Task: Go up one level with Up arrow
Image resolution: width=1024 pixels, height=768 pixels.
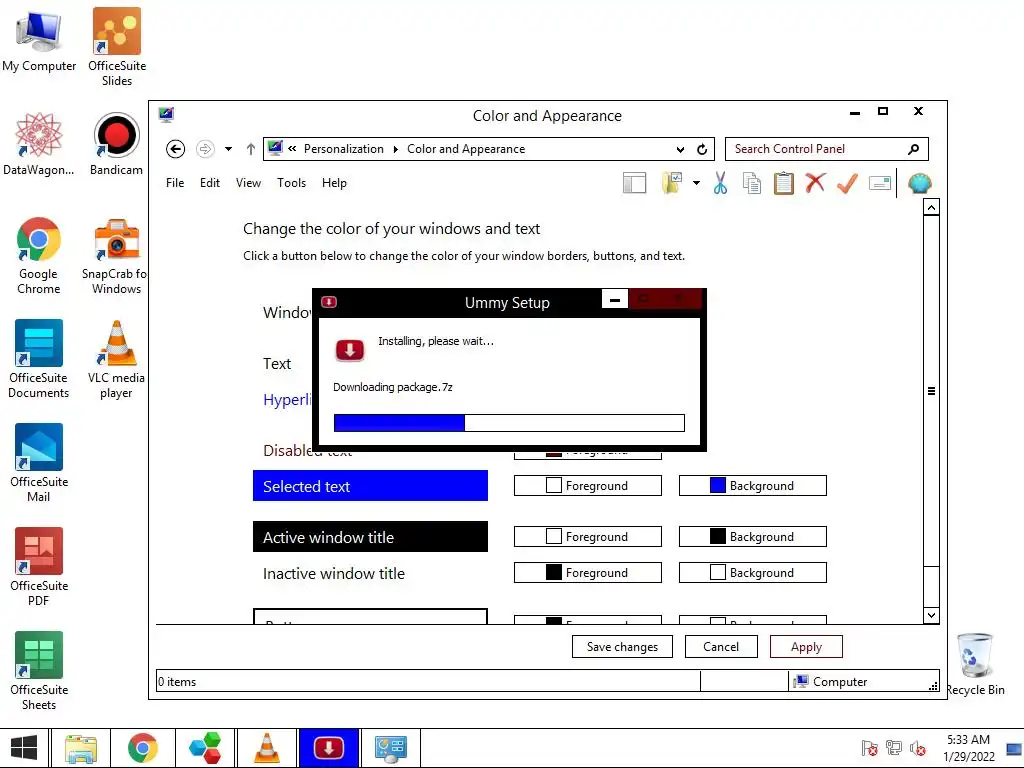Action: tap(250, 149)
